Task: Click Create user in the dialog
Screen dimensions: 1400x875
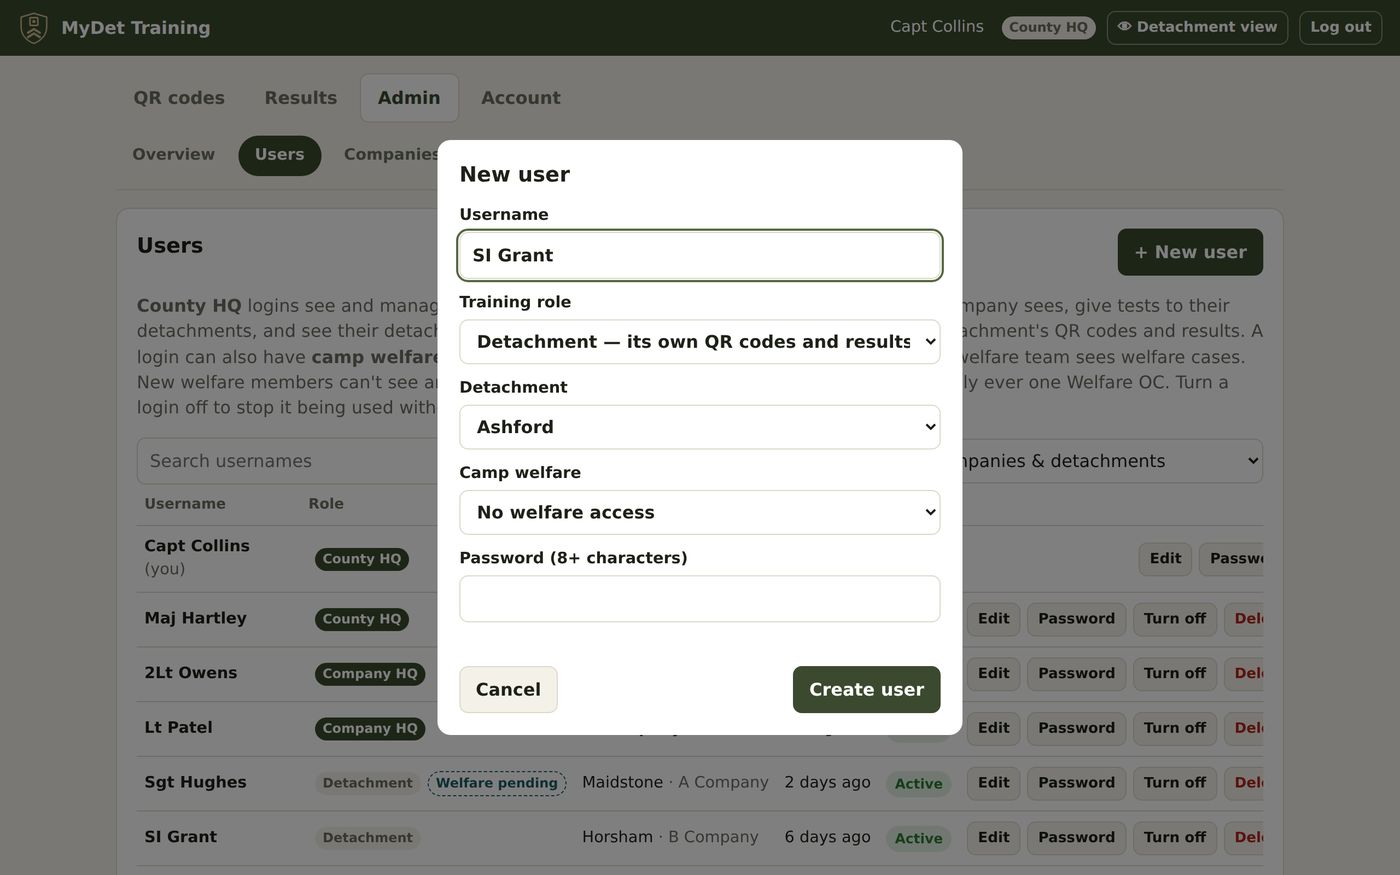Action: pos(867,690)
